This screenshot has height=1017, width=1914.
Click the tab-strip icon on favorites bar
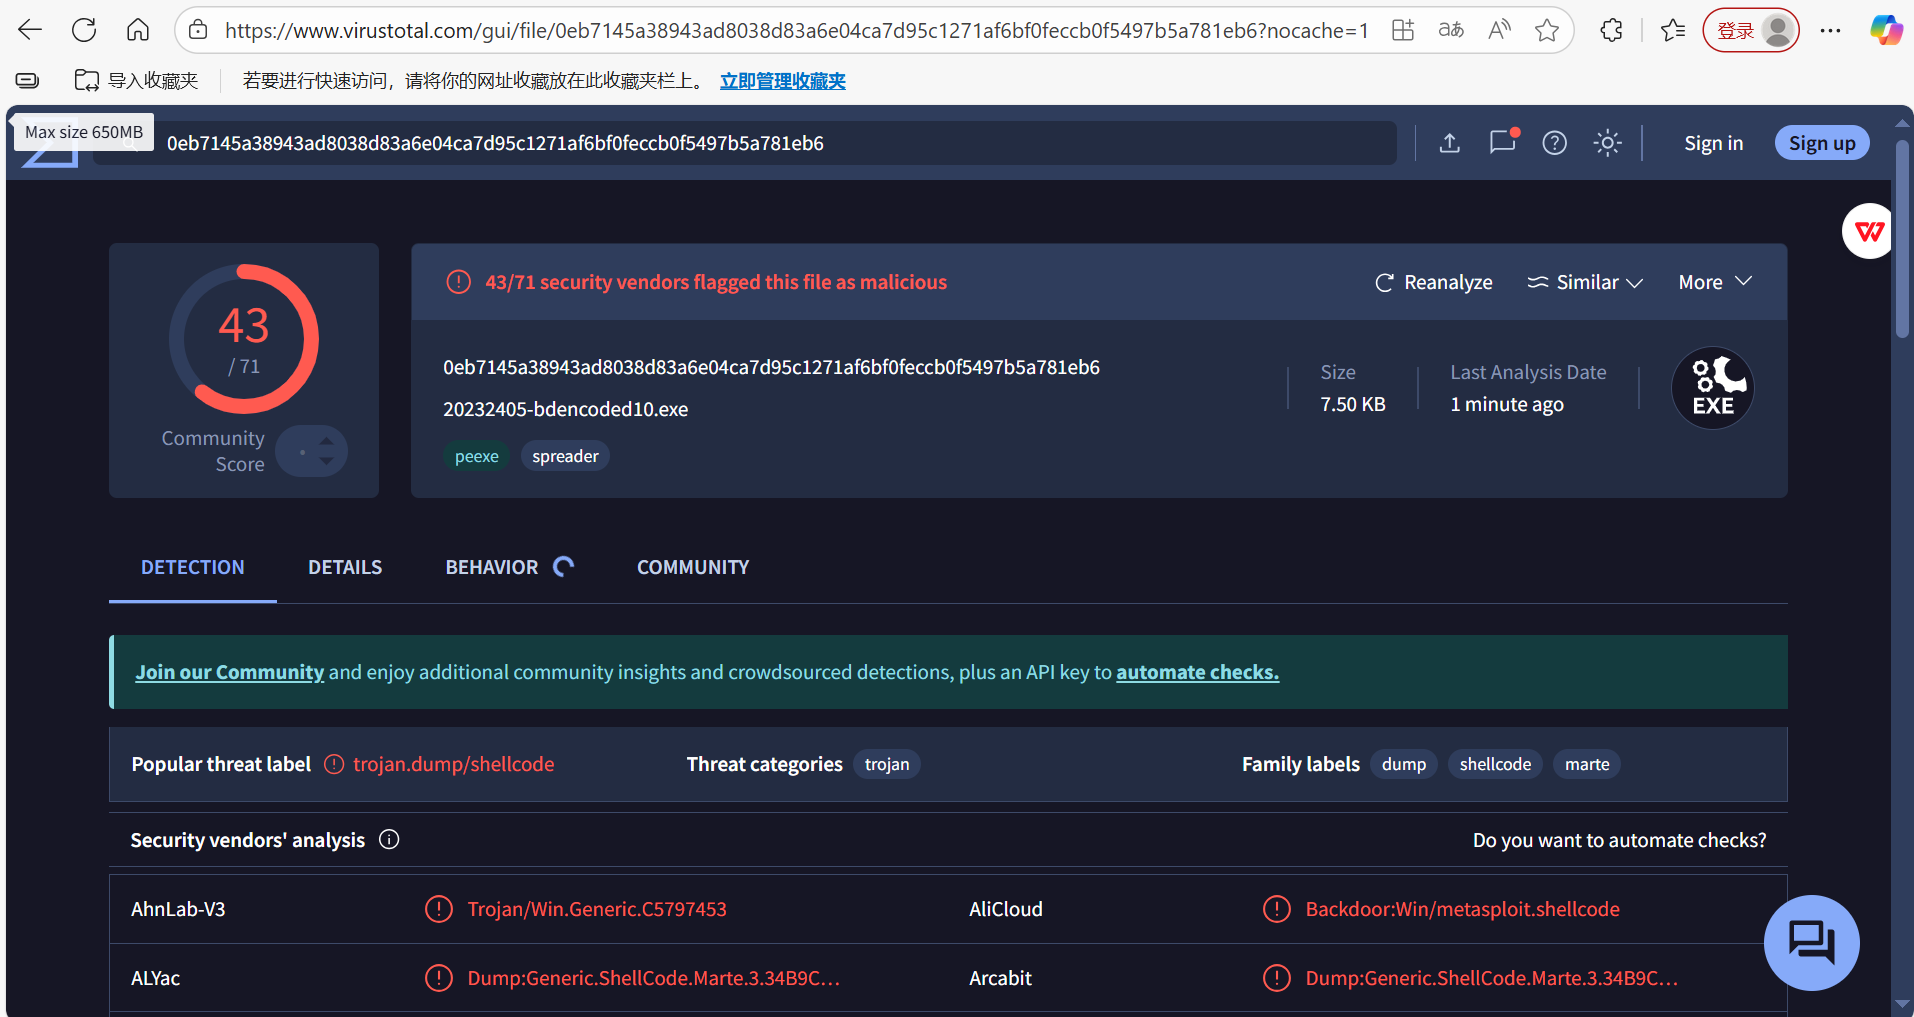(x=27, y=80)
